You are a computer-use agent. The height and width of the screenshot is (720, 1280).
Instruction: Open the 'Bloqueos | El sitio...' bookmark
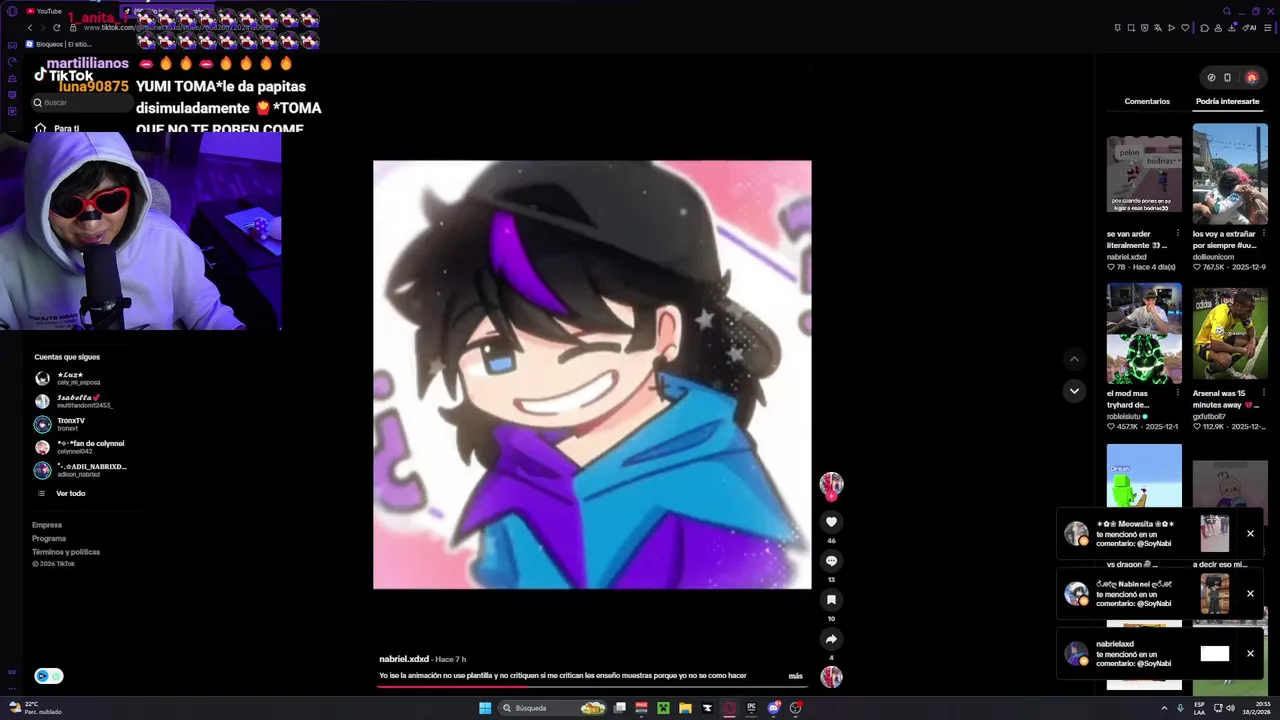click(59, 44)
